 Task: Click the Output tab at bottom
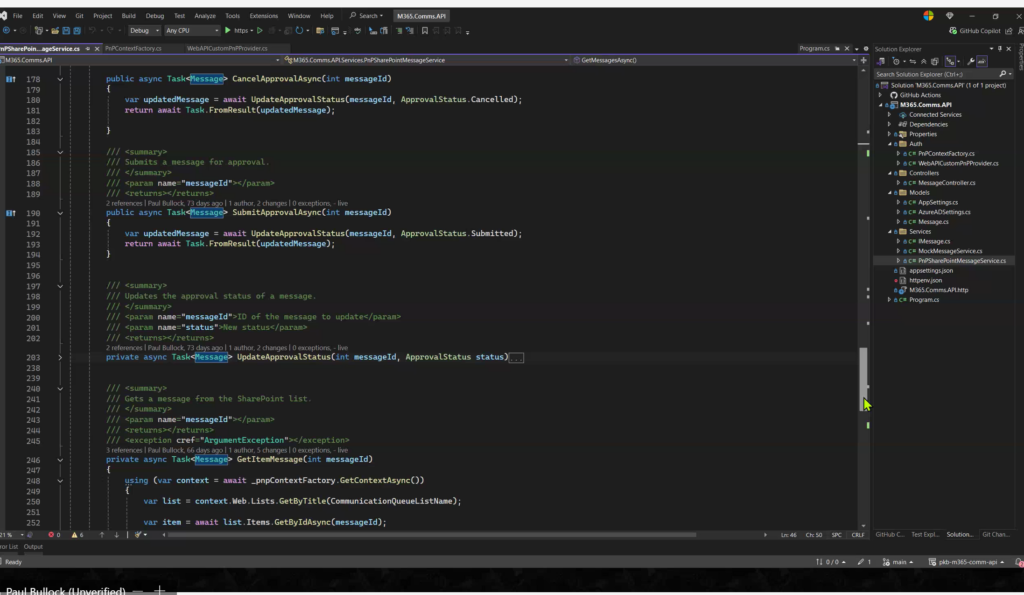coord(33,547)
